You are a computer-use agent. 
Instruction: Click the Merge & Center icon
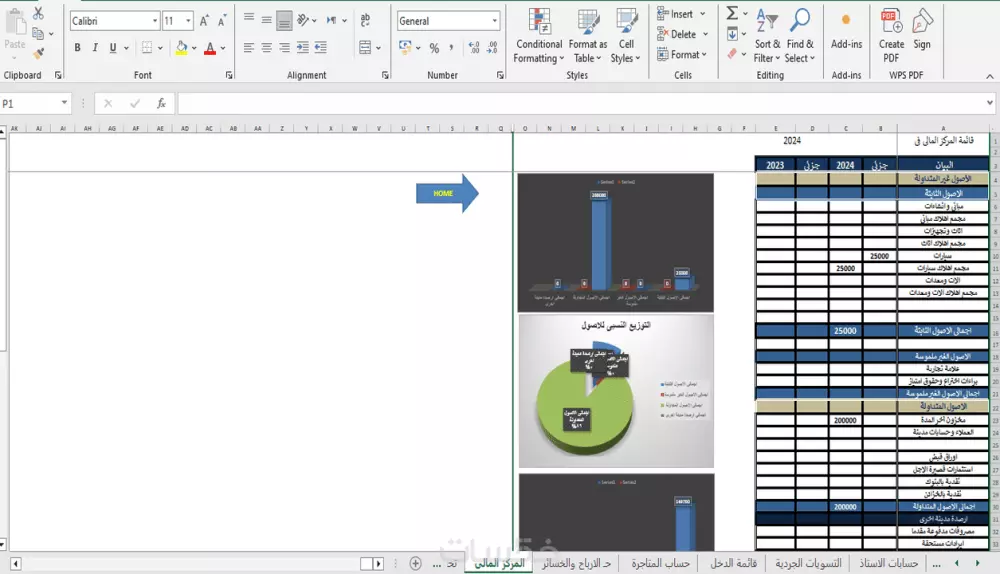pyautogui.click(x=365, y=48)
